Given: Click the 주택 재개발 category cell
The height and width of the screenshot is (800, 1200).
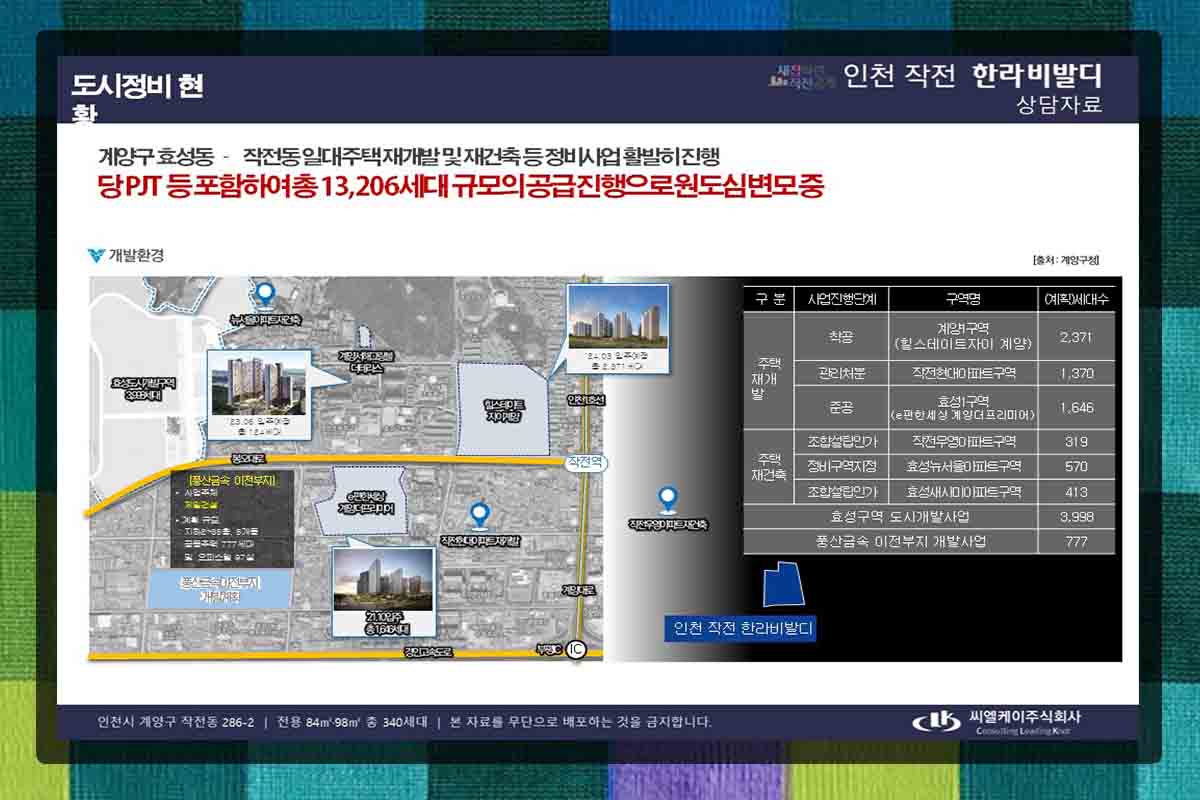Looking at the screenshot, I should [769, 371].
